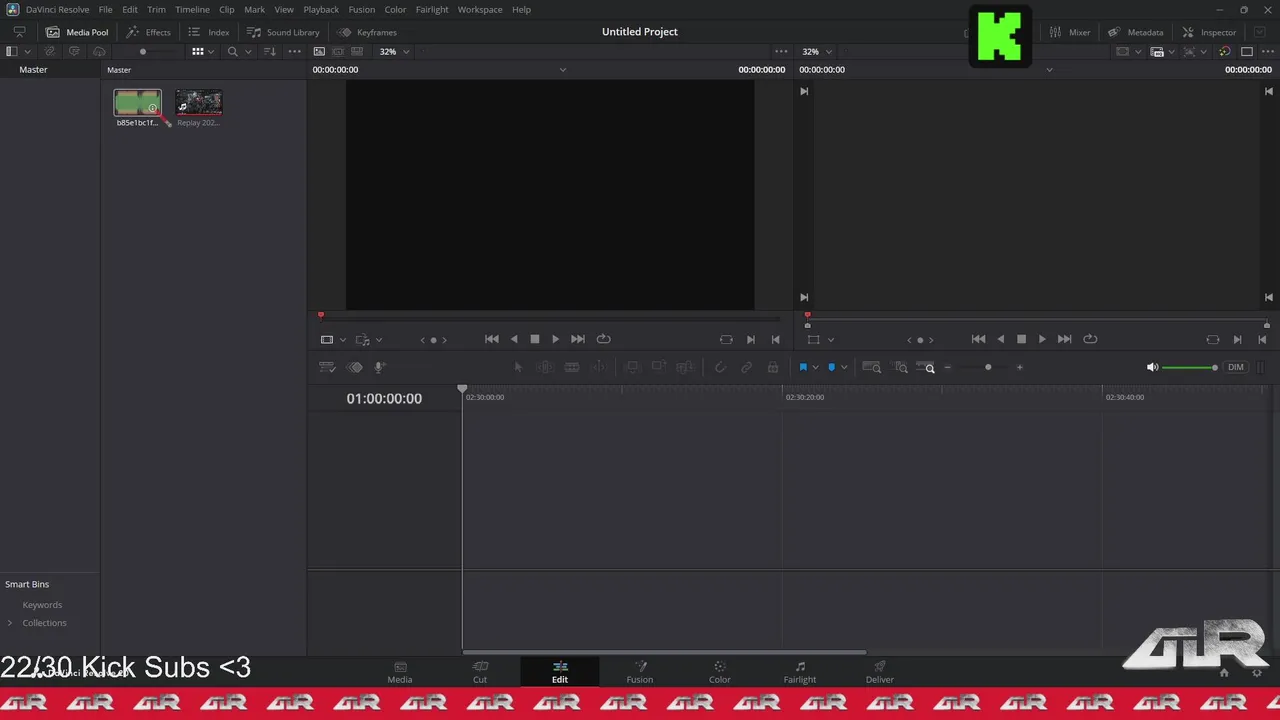Toggle the timeline link chain icon

[746, 368]
